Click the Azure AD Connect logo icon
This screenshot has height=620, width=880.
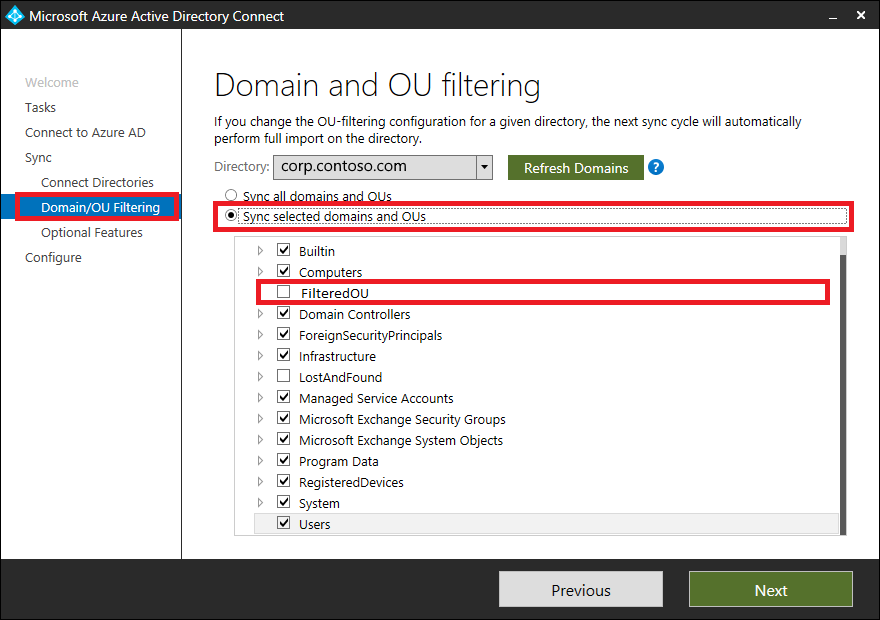(14, 16)
